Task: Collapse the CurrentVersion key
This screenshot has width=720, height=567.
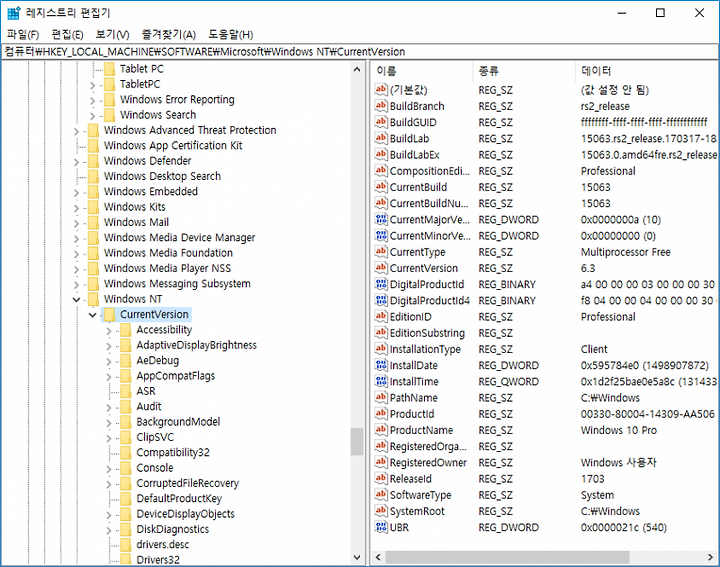Action: coord(93,315)
